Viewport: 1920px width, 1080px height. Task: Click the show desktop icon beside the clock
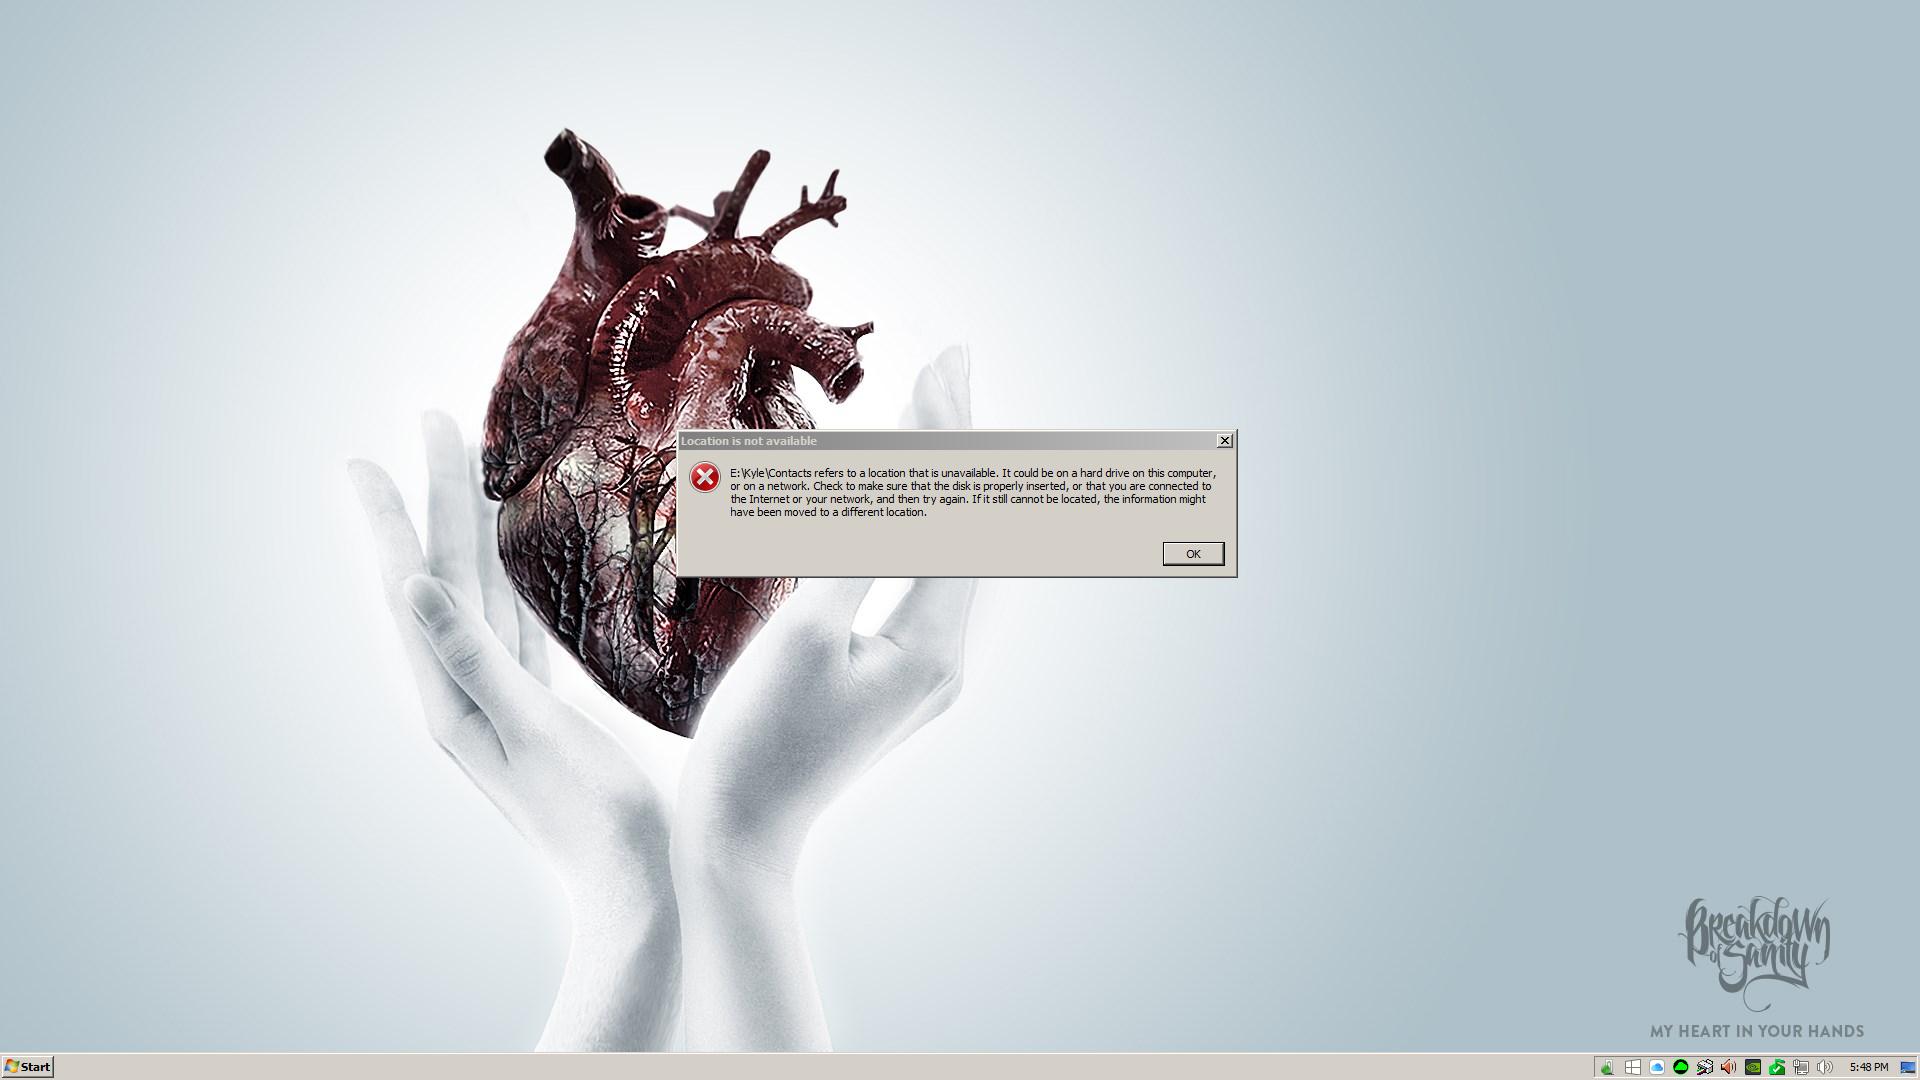[1908, 1067]
